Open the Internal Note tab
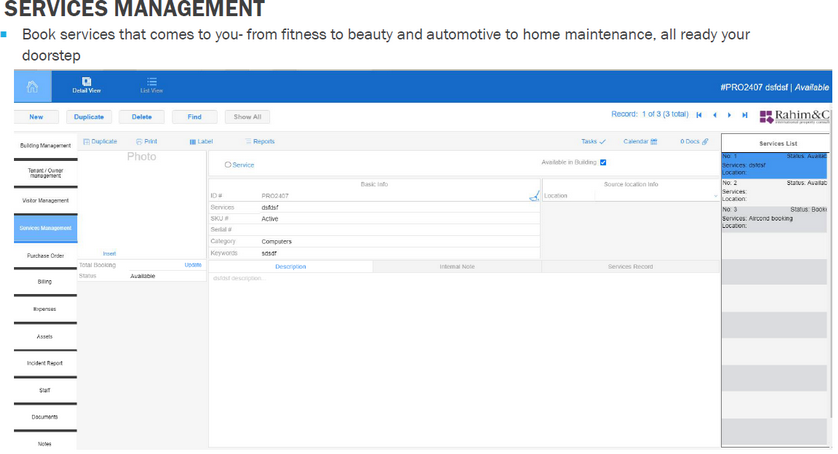 [x=457, y=267]
